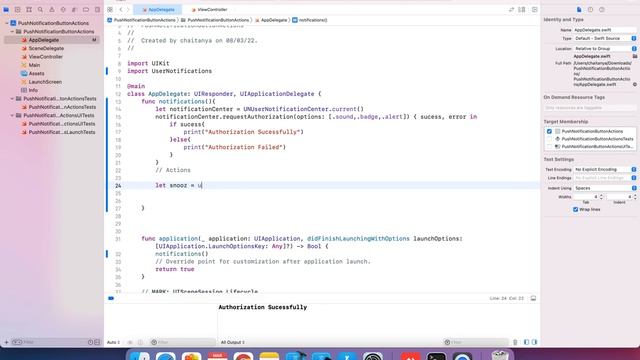Image resolution: width=640 pixels, height=360 pixels.
Task: Open the Issue navigator warning icon
Action: click(x=52, y=9)
